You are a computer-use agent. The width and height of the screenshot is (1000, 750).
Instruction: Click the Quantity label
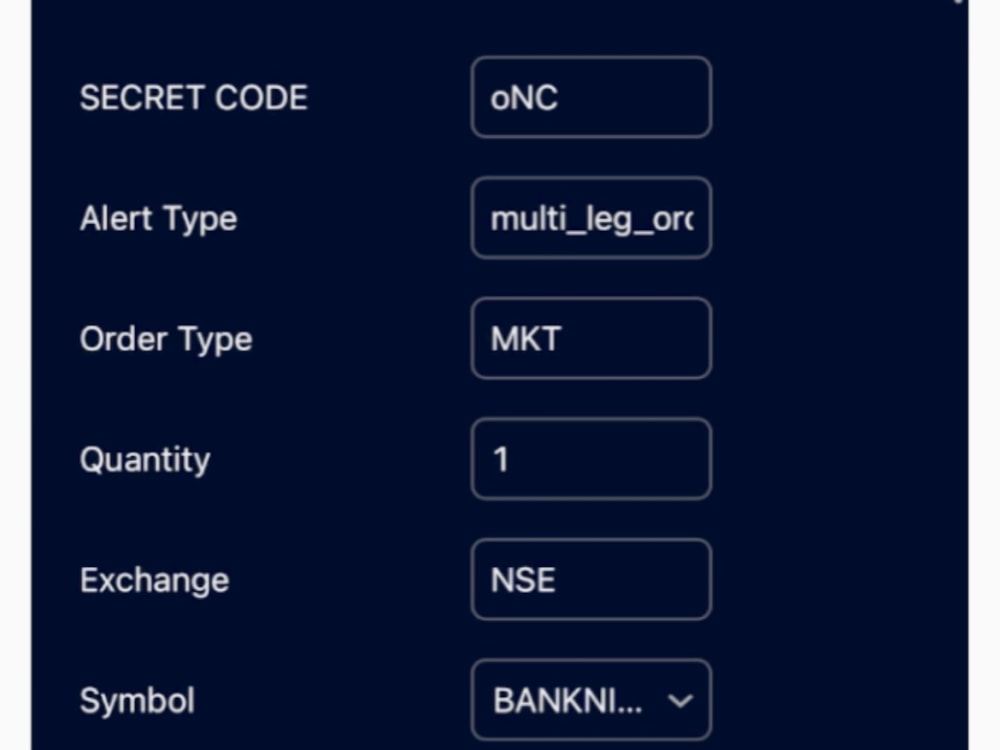pos(145,458)
